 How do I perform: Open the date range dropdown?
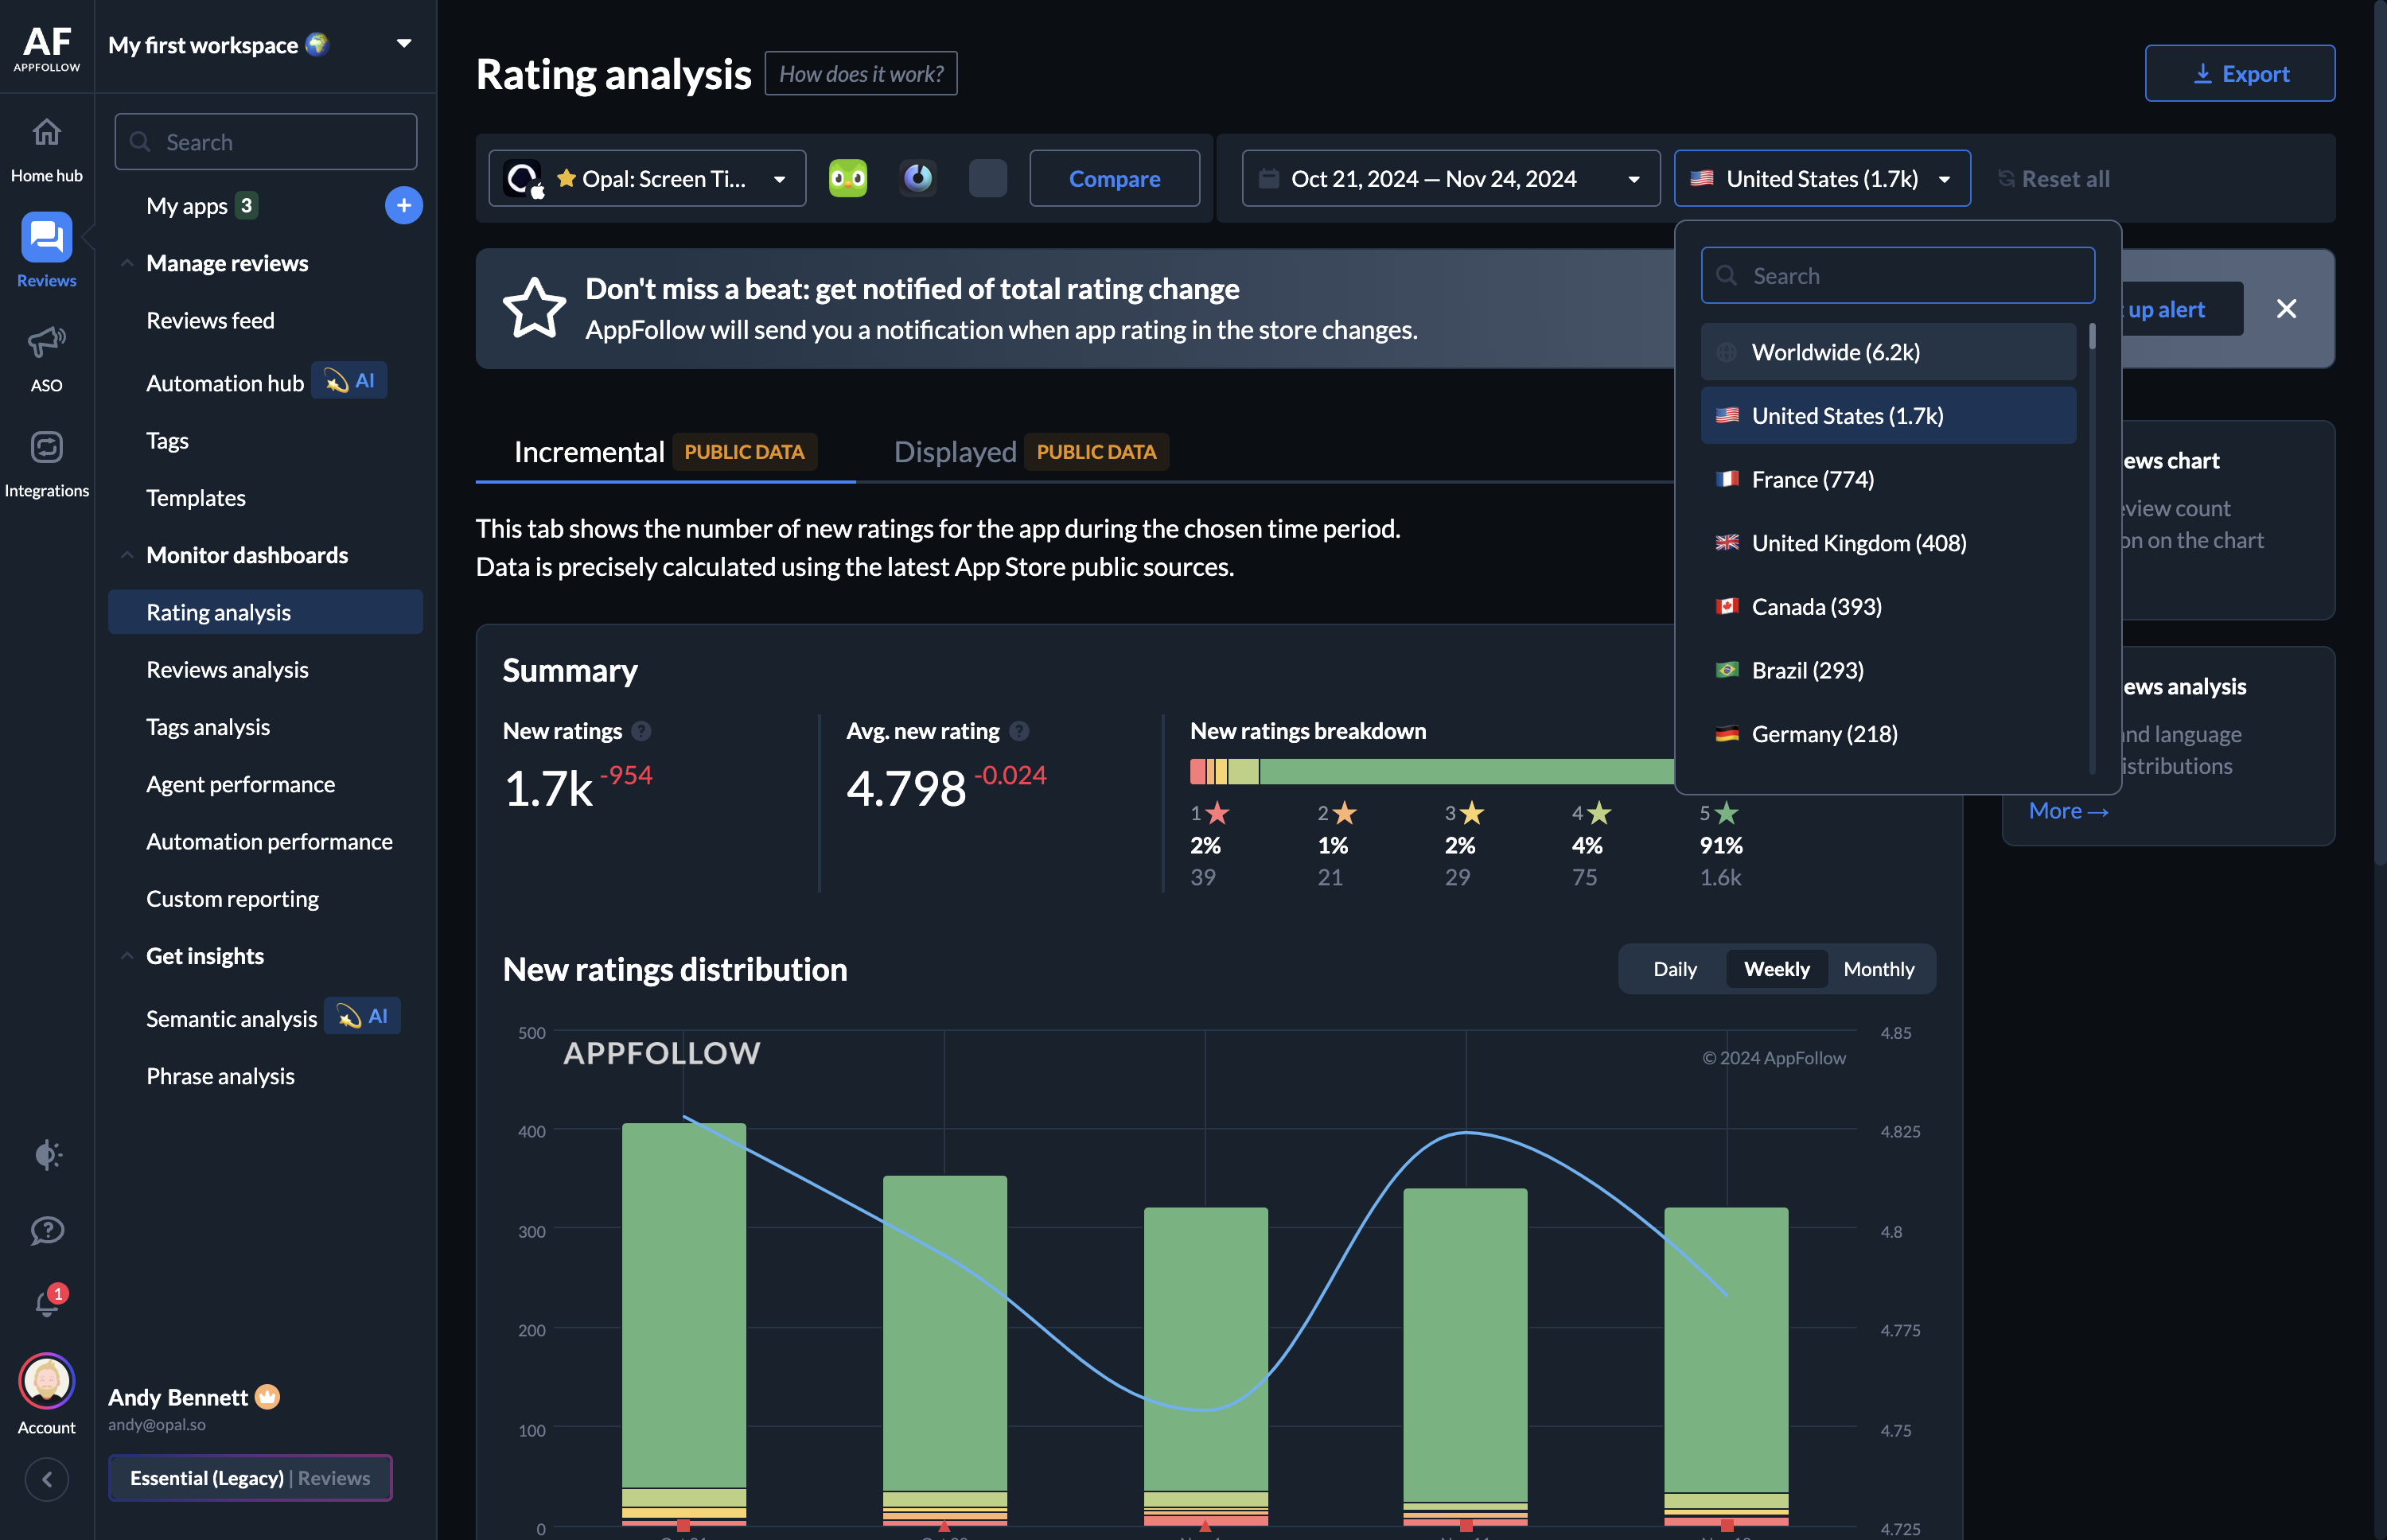1450,179
